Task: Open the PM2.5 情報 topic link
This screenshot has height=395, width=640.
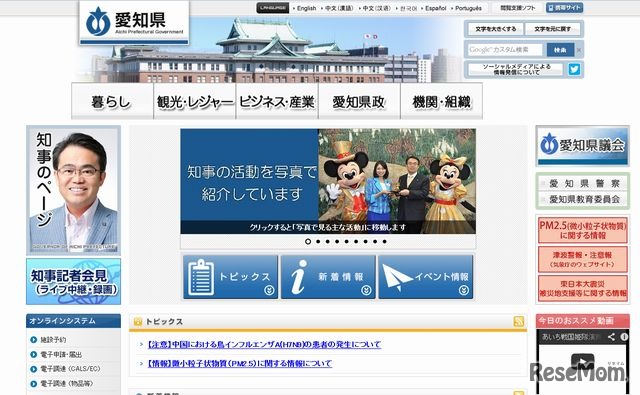Action: [x=239, y=363]
